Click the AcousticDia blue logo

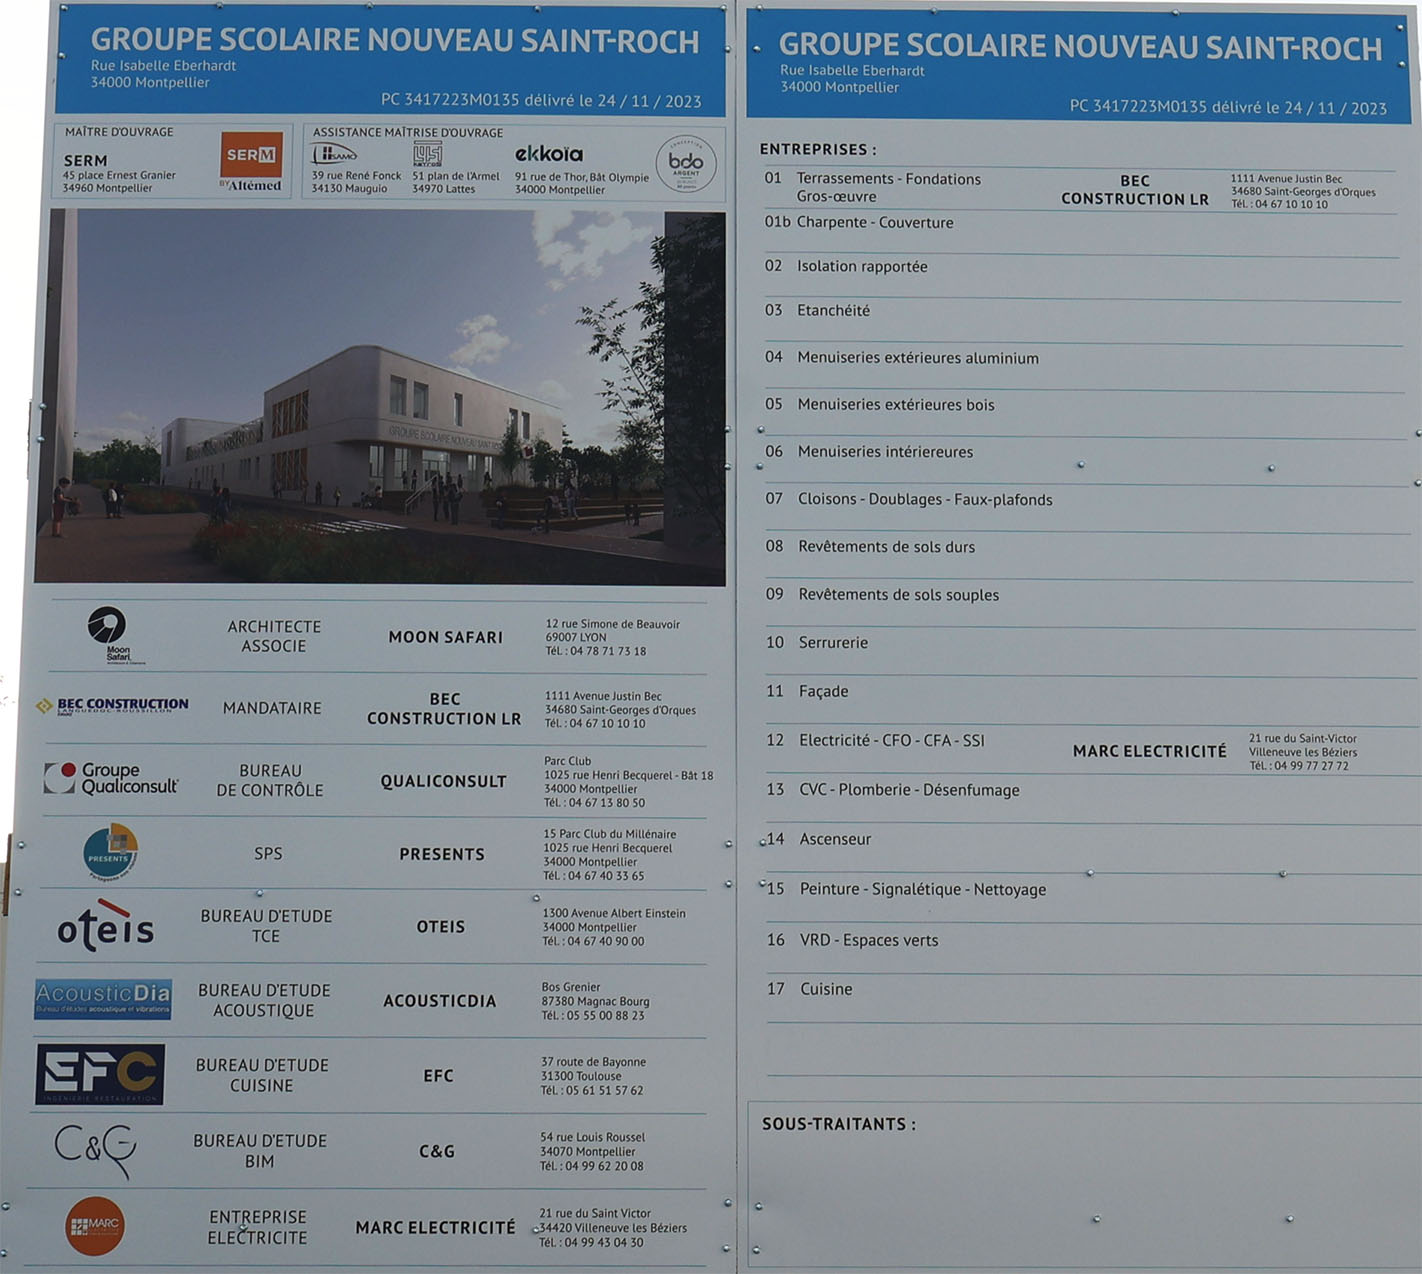pyautogui.click(x=103, y=999)
